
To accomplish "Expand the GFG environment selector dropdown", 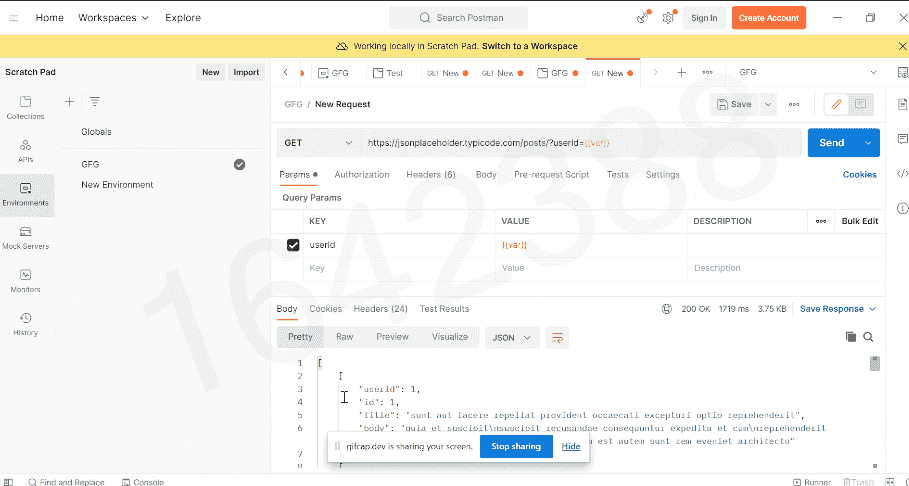I will [x=808, y=72].
